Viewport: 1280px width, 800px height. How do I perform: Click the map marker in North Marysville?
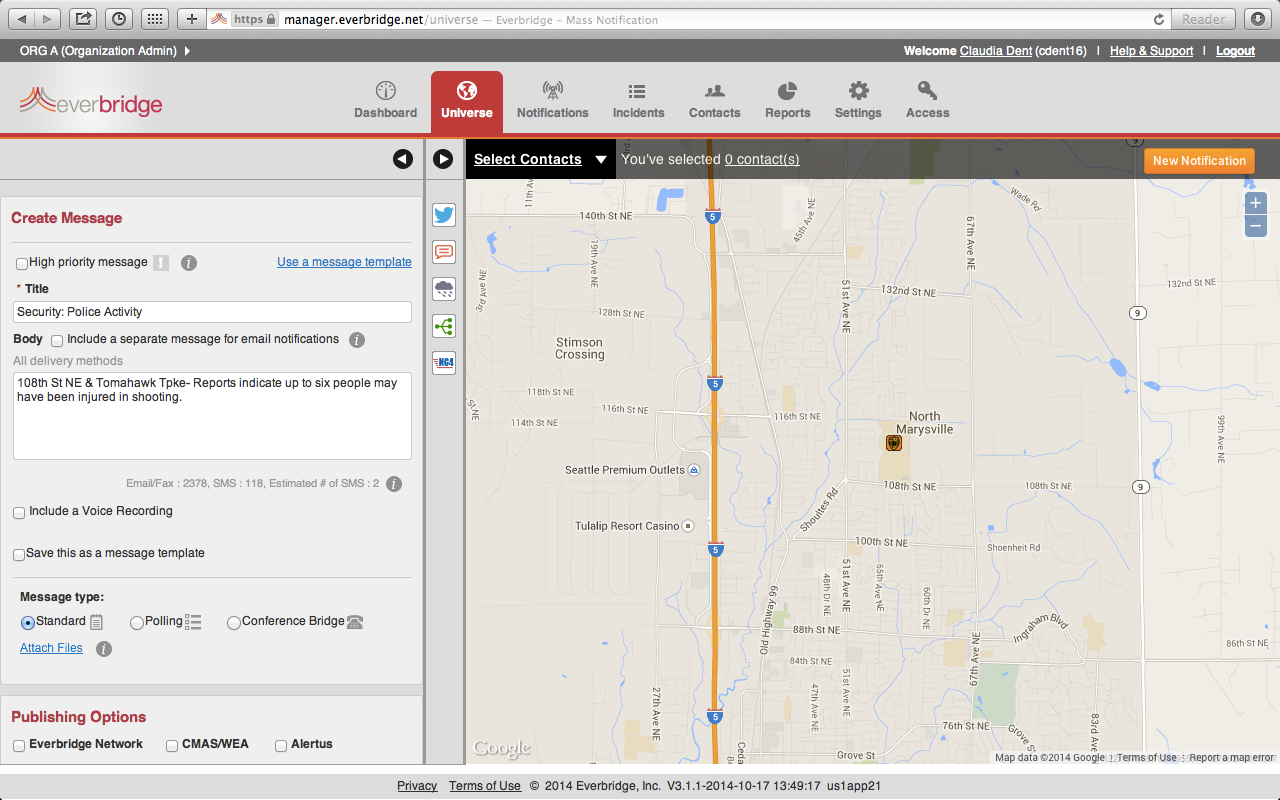pyautogui.click(x=894, y=443)
